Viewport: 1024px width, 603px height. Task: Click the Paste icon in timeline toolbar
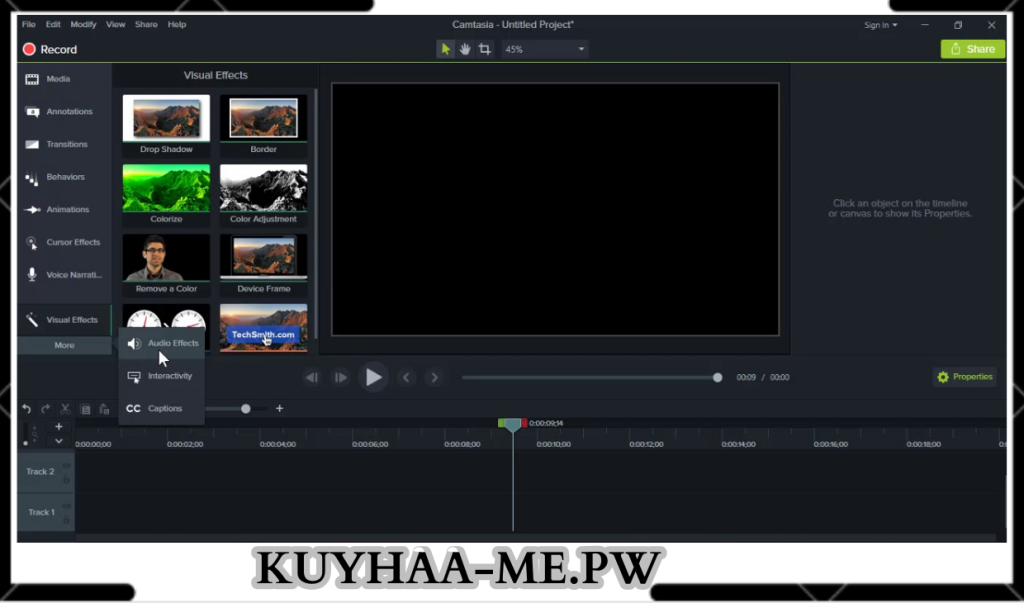104,409
